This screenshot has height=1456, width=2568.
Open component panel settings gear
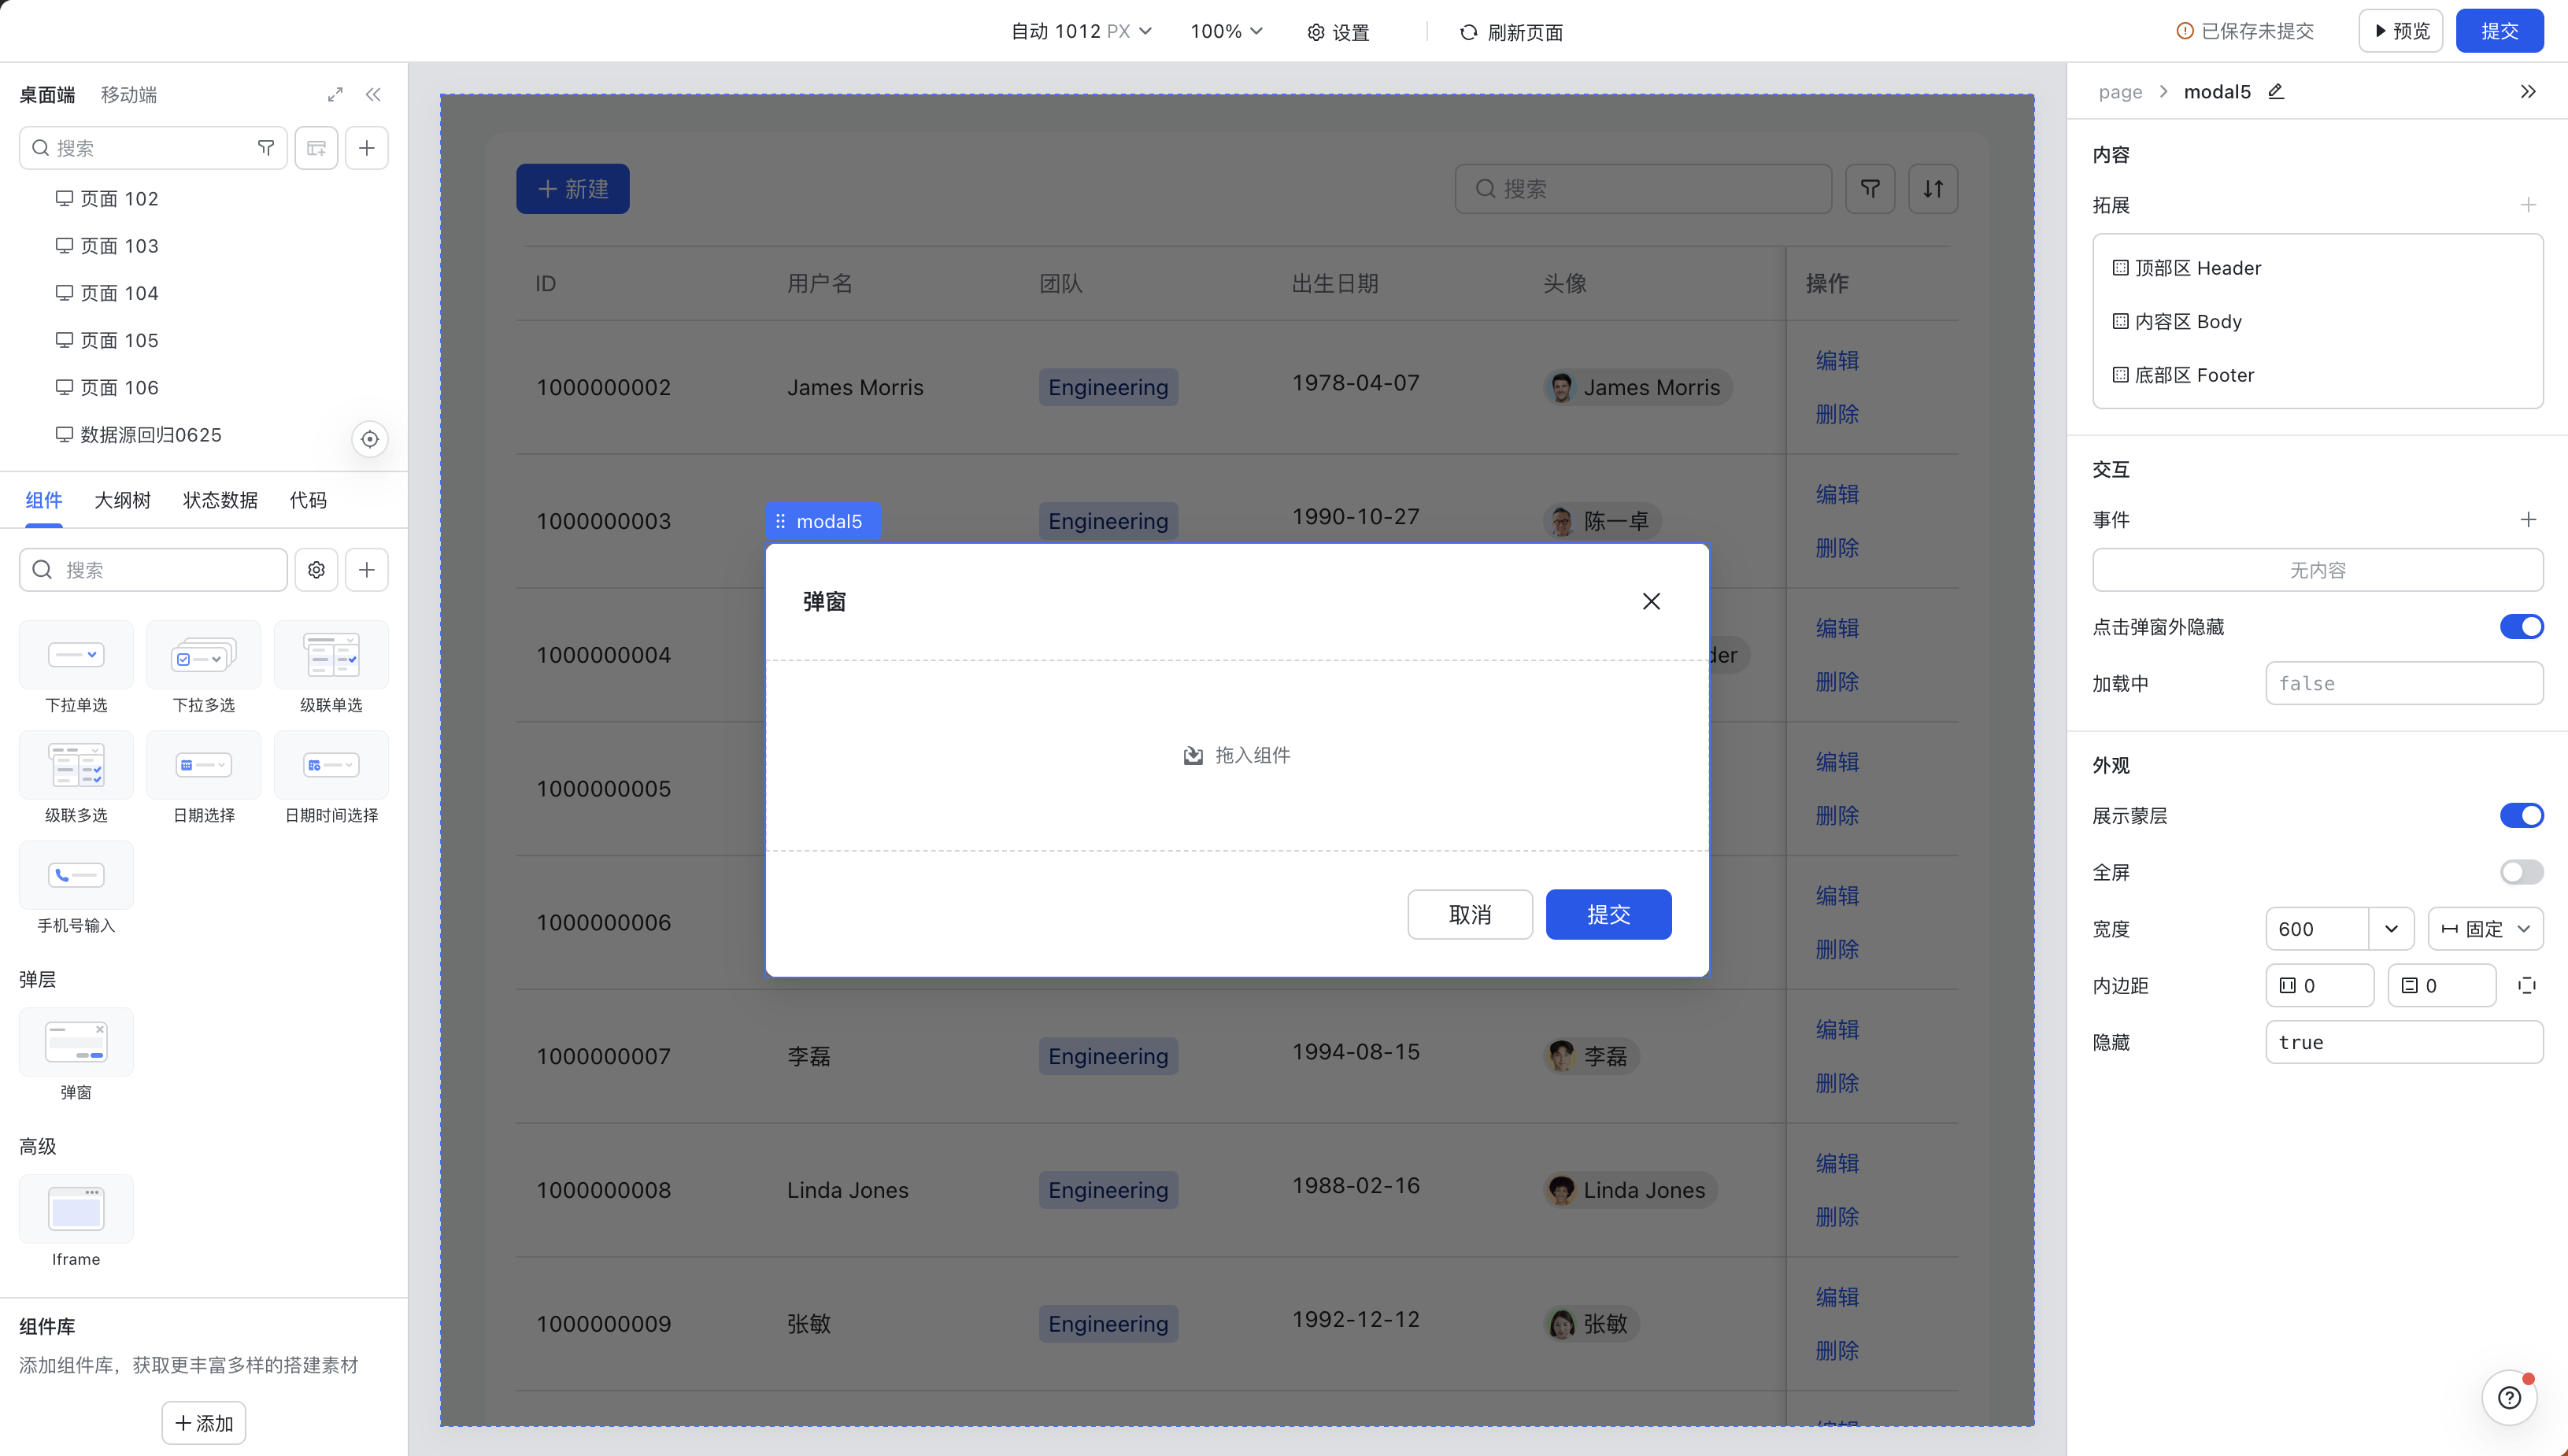tap(316, 570)
